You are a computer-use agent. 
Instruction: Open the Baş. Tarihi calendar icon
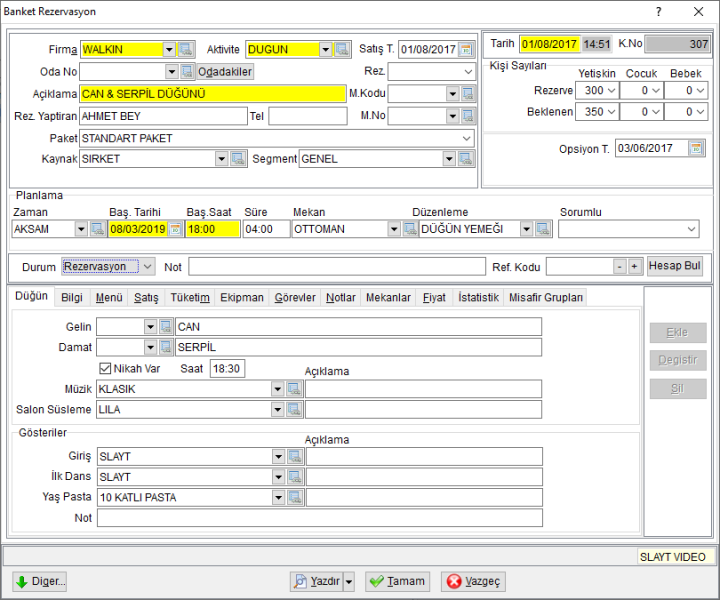pyautogui.click(x=175, y=229)
